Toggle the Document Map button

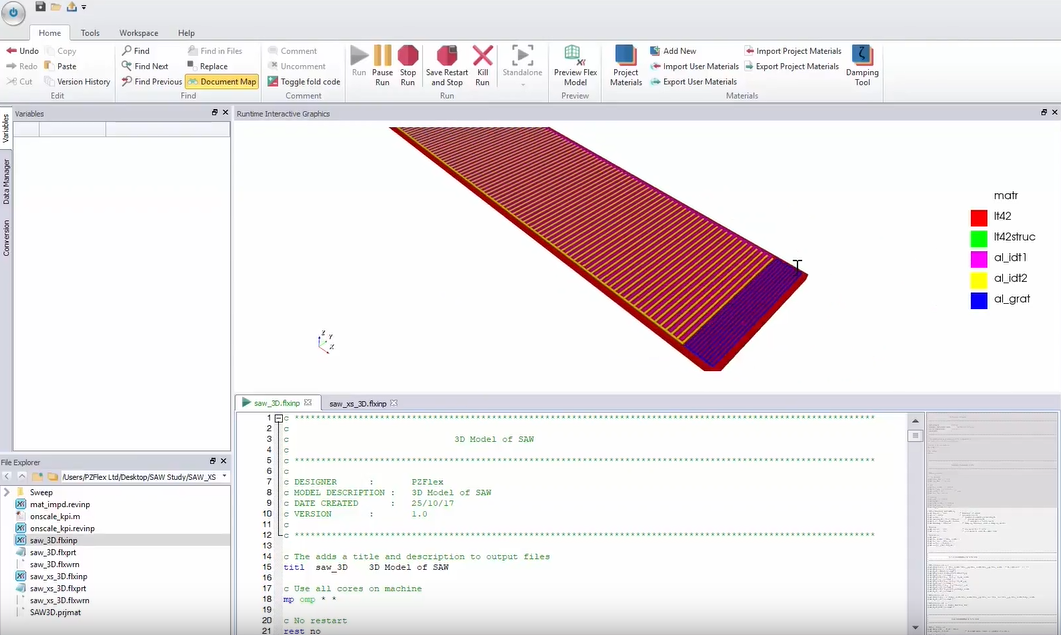(222, 81)
